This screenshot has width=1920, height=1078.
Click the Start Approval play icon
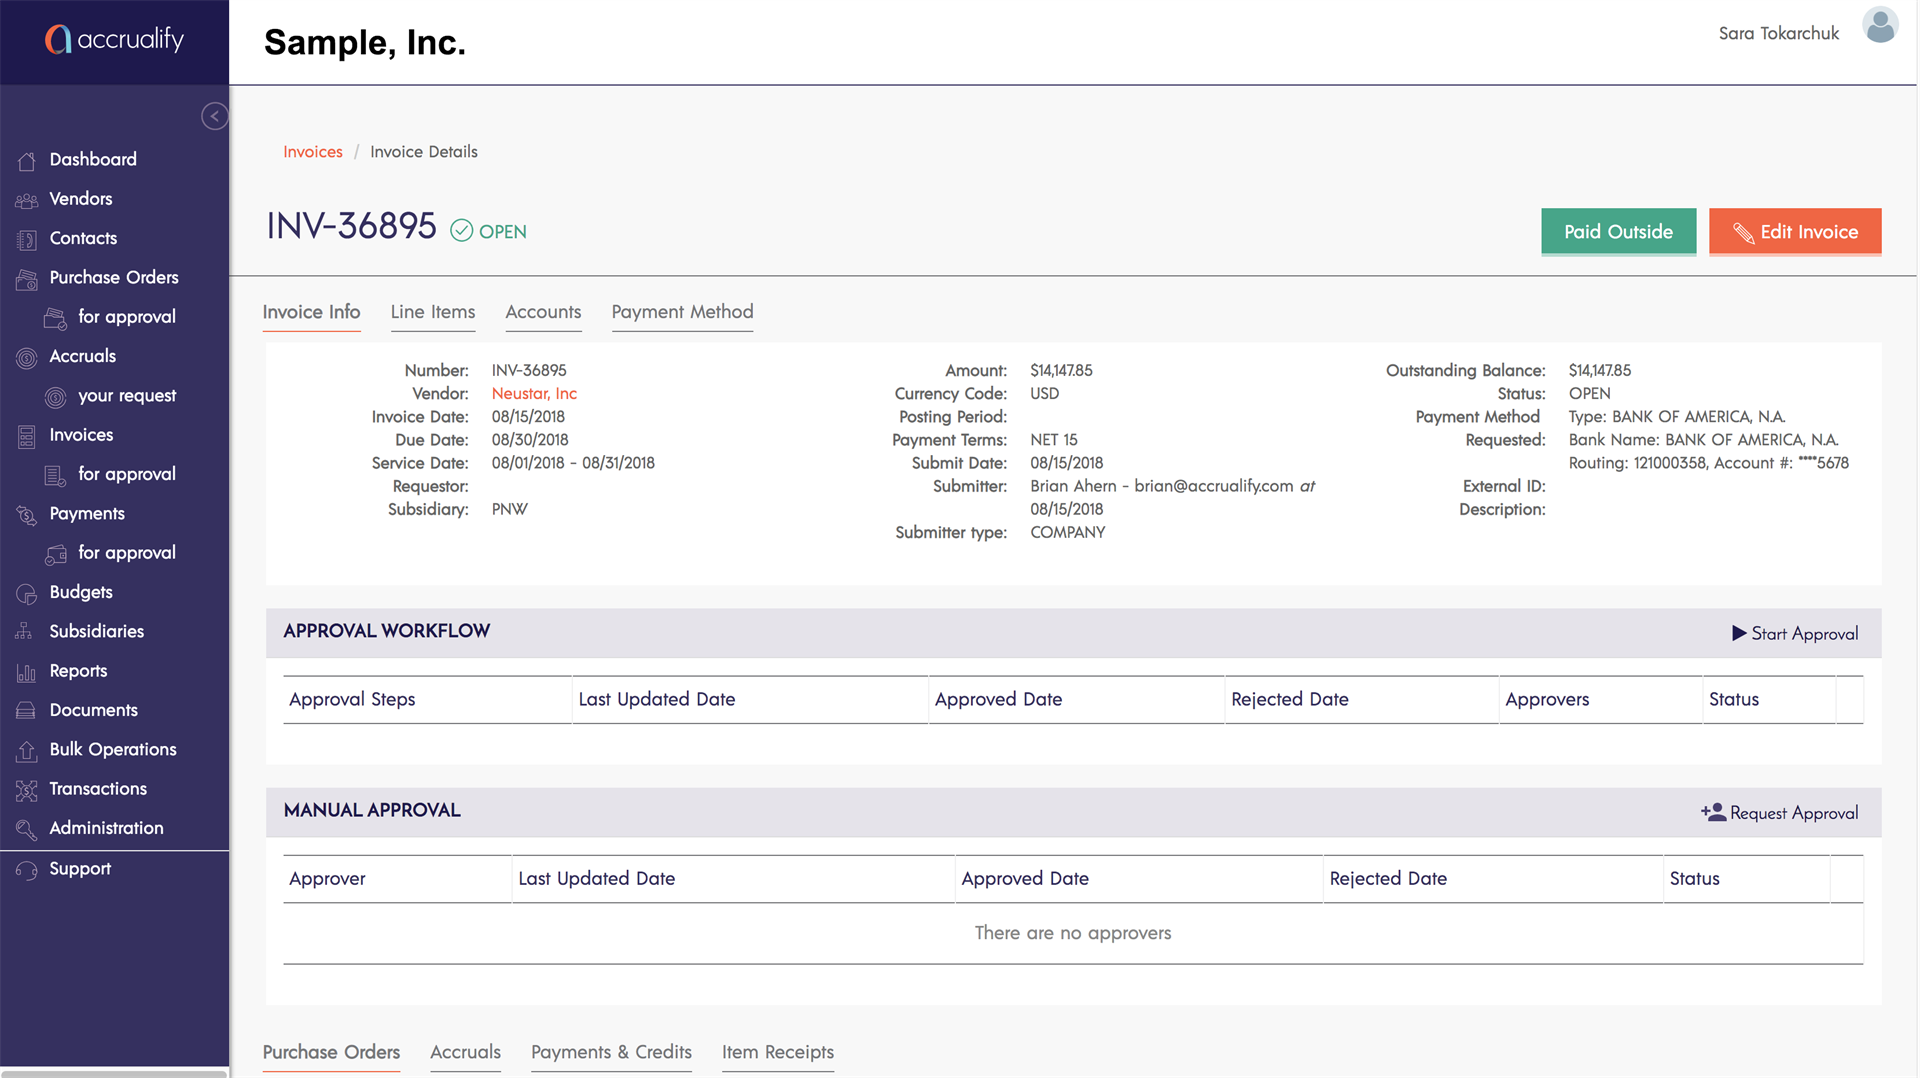(1739, 633)
